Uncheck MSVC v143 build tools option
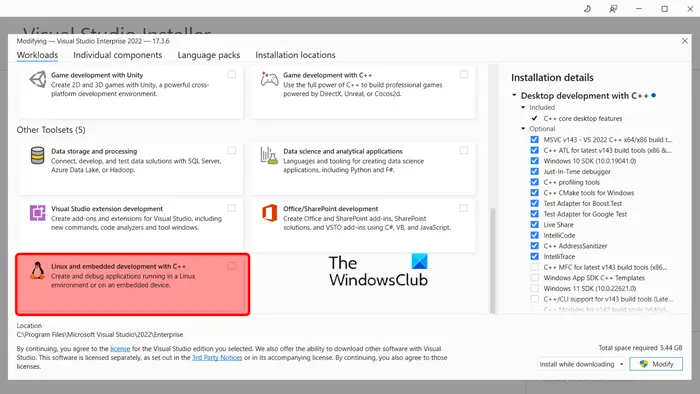Image resolution: width=700 pixels, height=394 pixels. 534,140
